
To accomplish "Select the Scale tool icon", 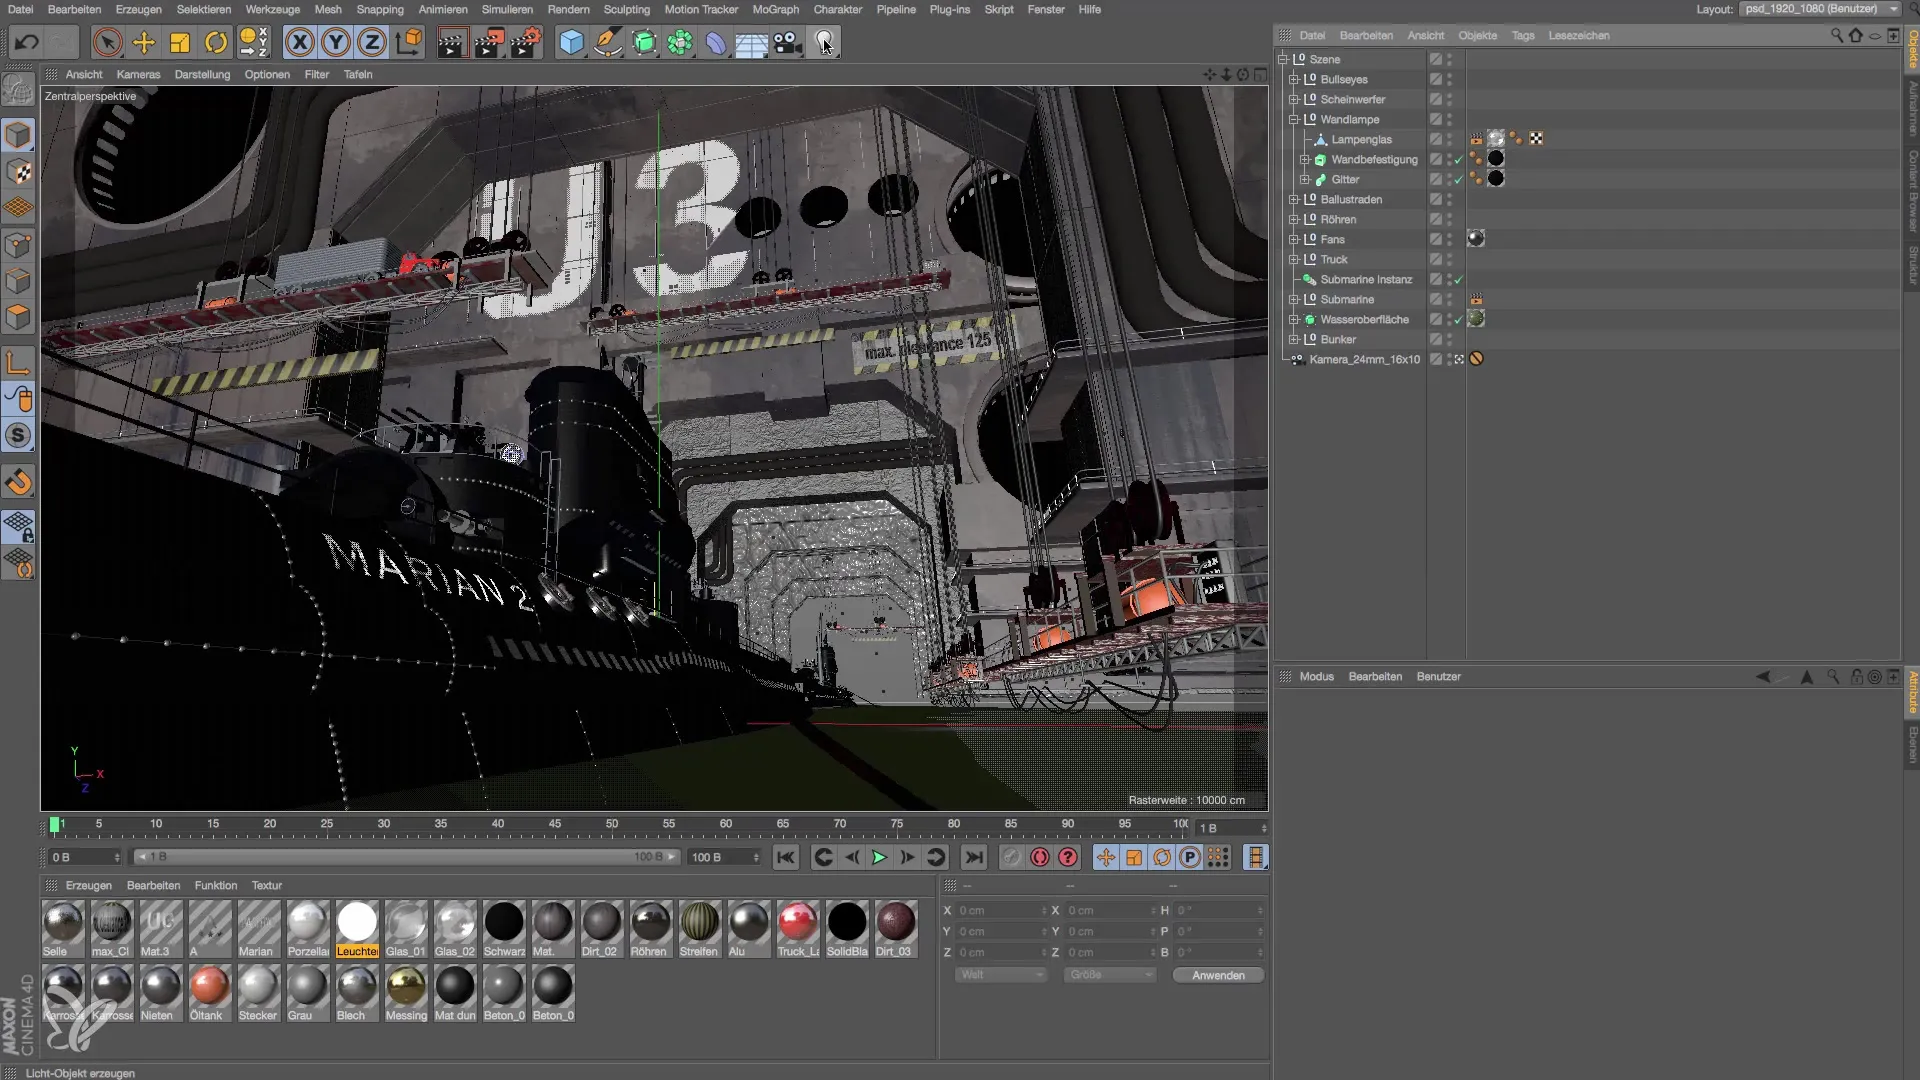I will [x=180, y=42].
